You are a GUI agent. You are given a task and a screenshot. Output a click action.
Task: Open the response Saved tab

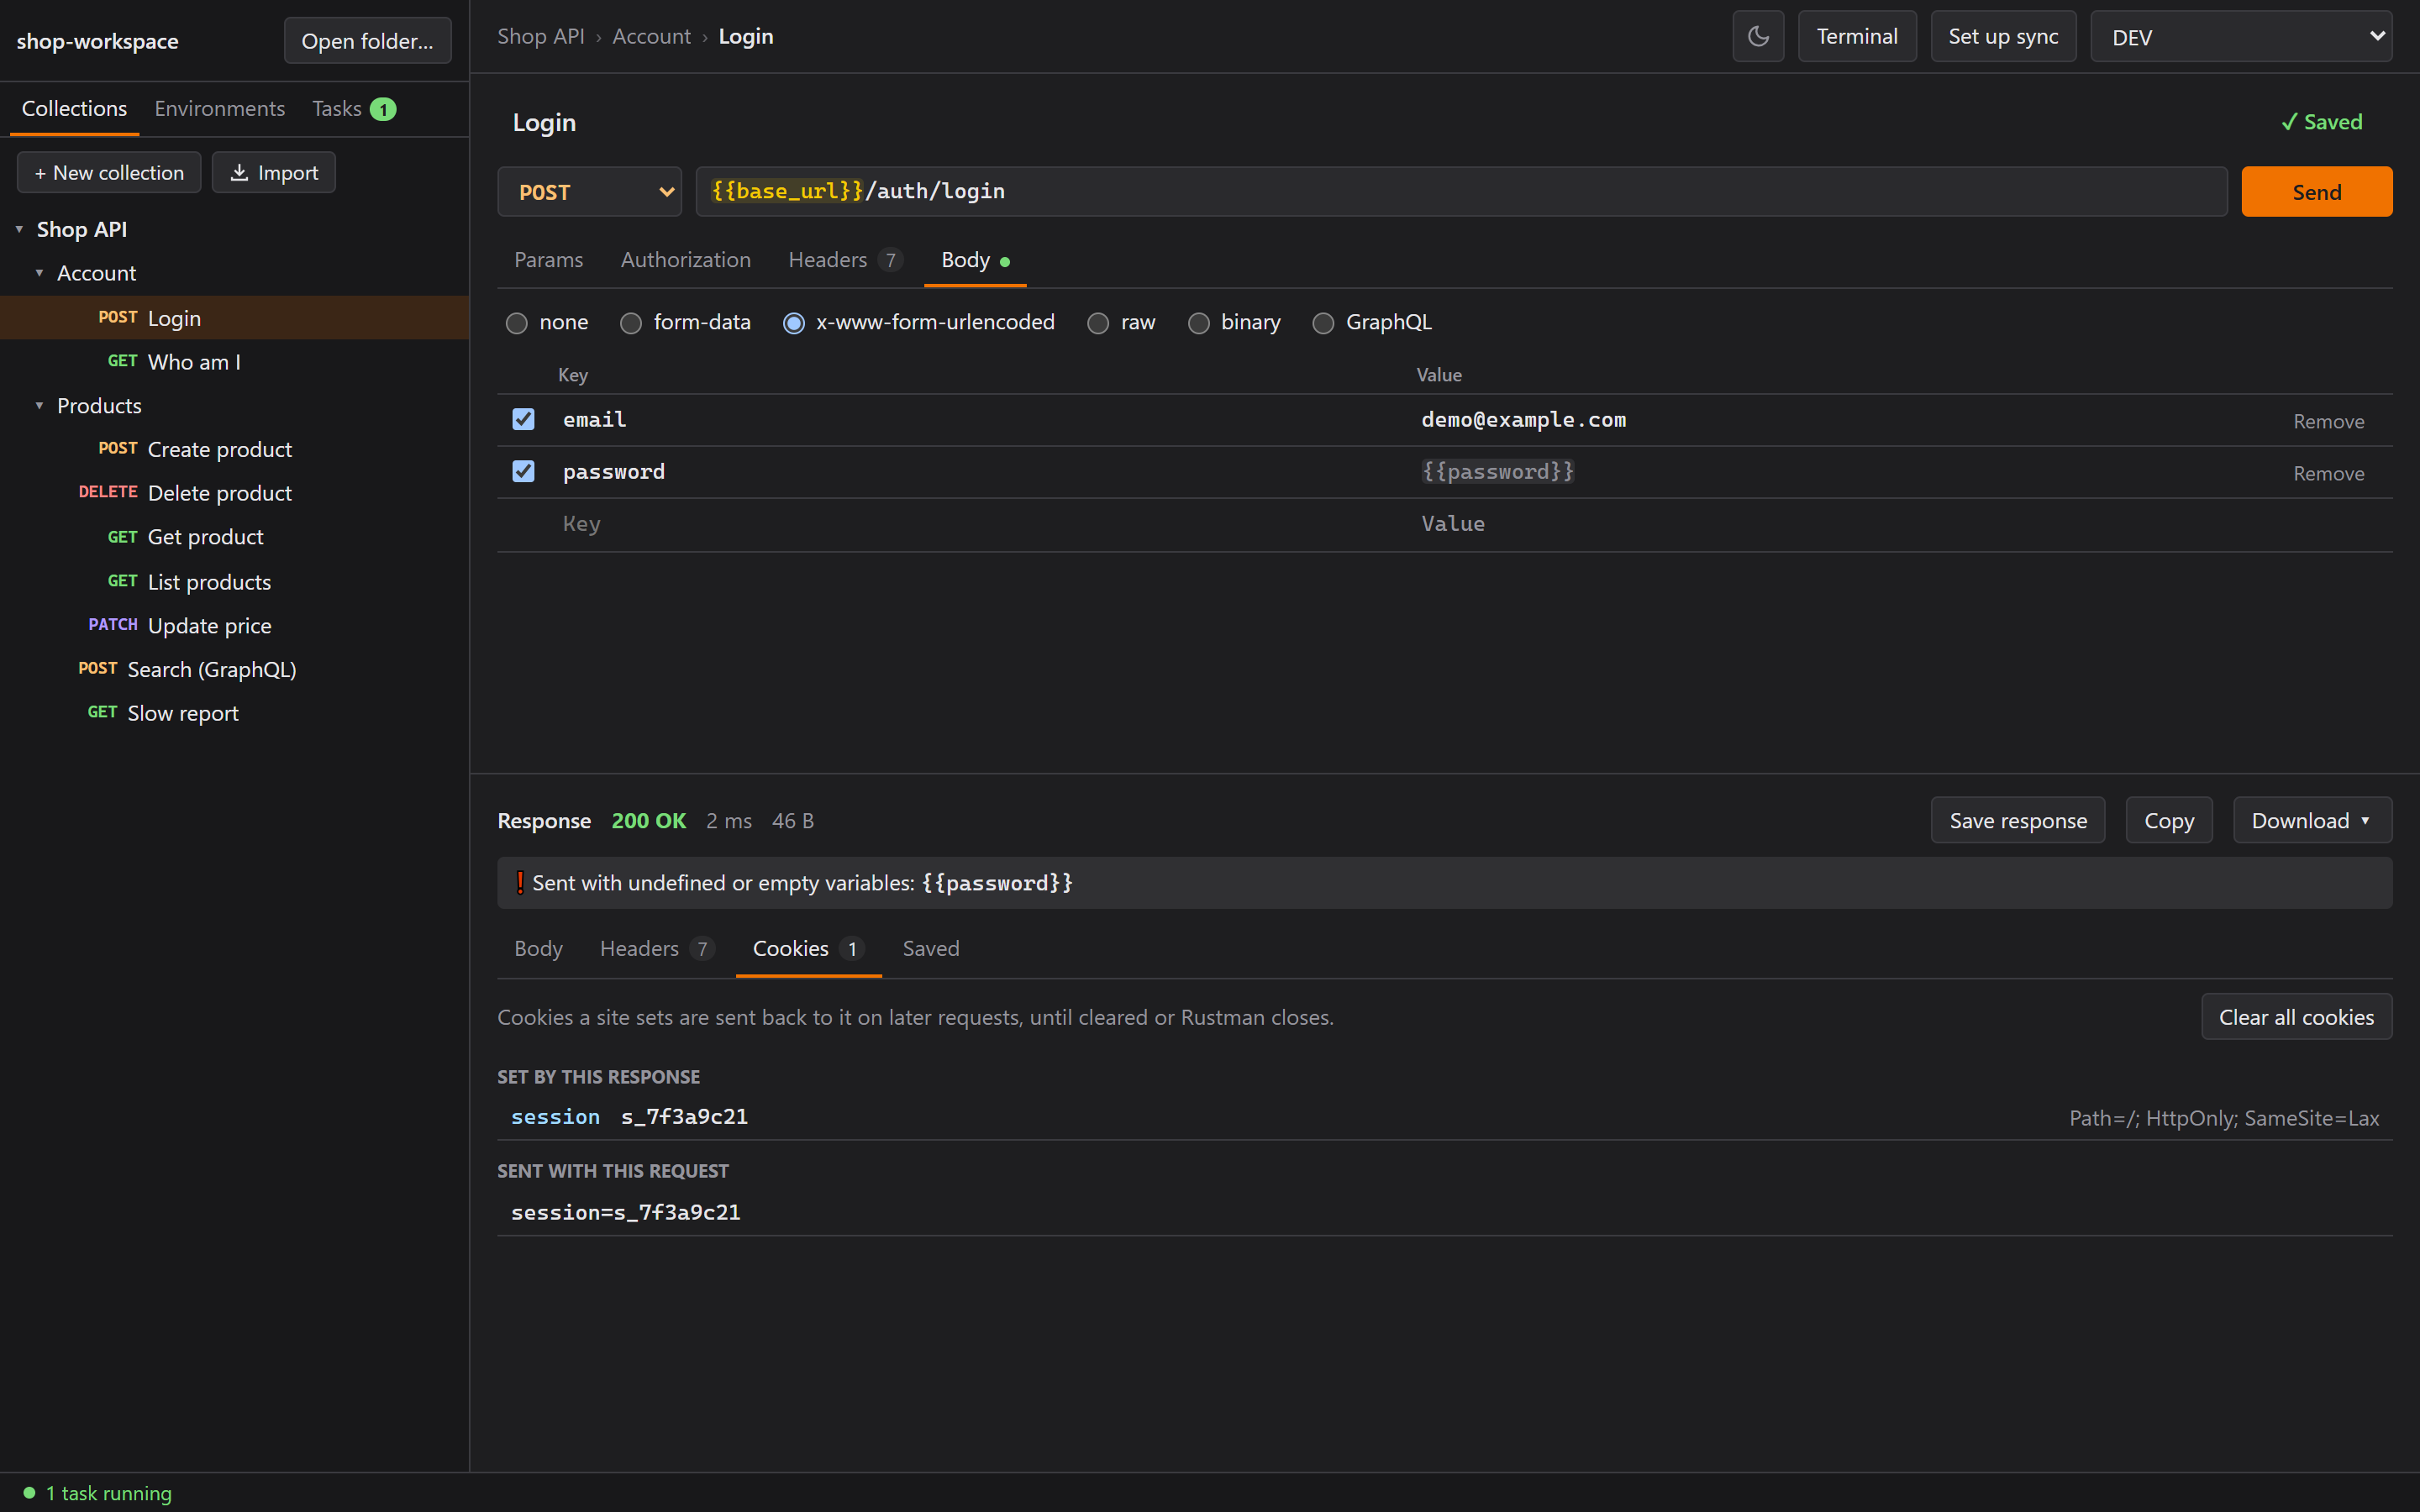tap(930, 948)
